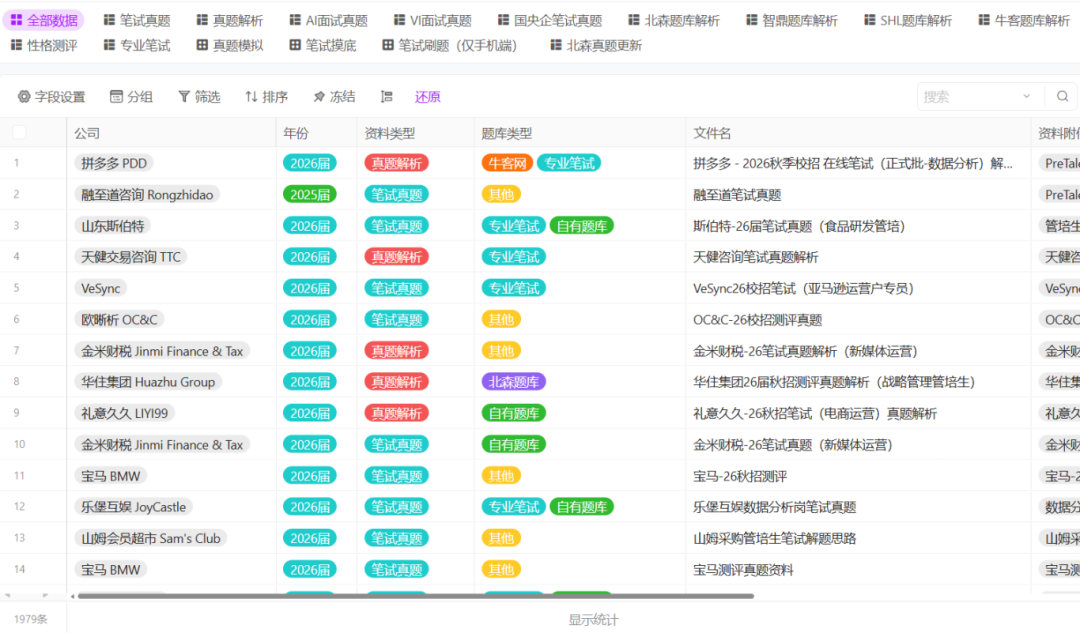Open the 字段设置 field settings gear
This screenshot has height=633, width=1080.
pyautogui.click(x=25, y=97)
